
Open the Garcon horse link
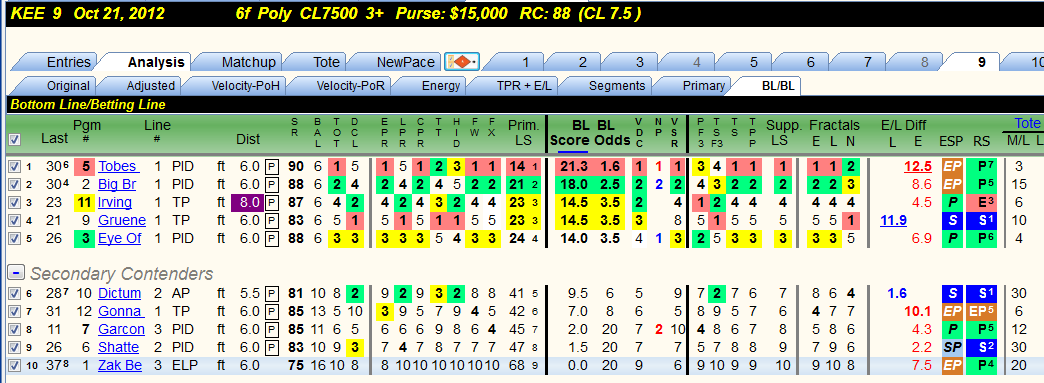tap(121, 329)
